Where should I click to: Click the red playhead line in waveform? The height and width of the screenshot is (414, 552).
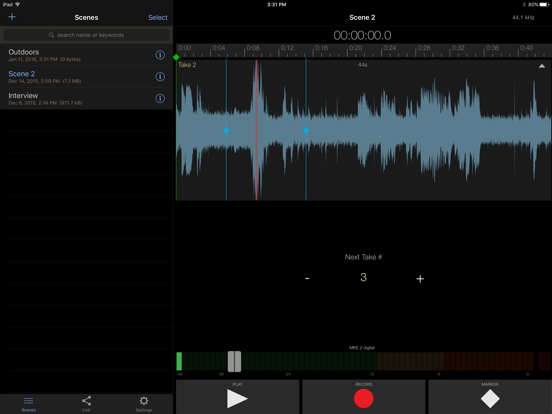click(x=256, y=130)
